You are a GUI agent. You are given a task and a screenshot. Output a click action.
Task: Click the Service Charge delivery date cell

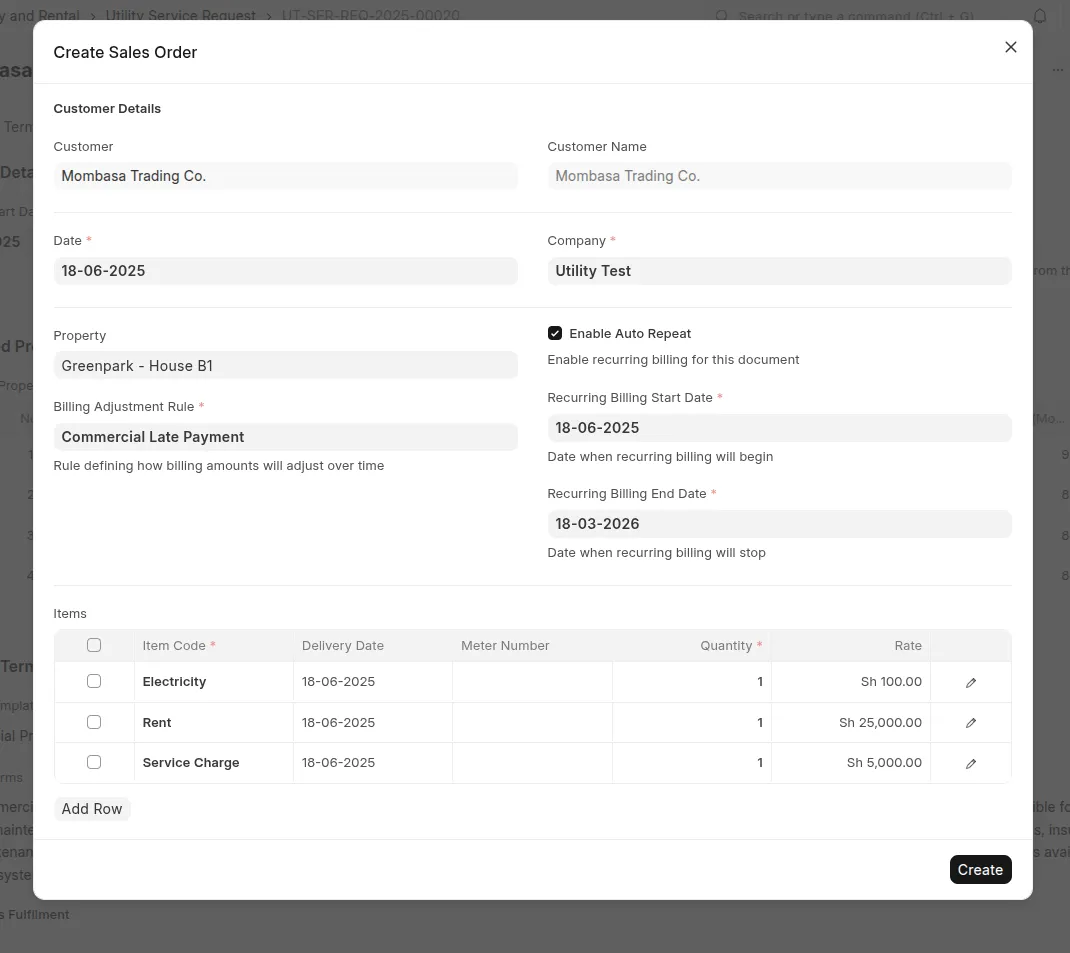pos(373,763)
